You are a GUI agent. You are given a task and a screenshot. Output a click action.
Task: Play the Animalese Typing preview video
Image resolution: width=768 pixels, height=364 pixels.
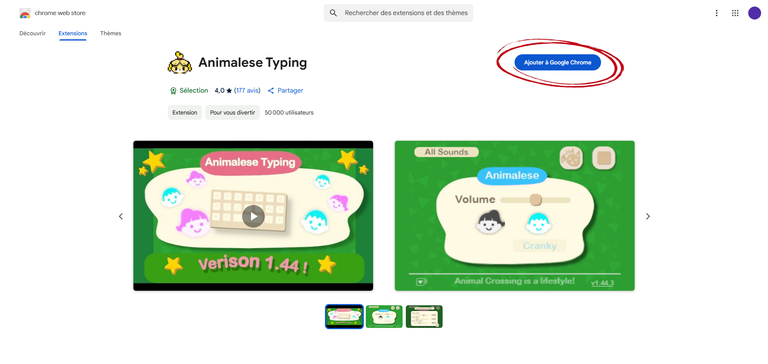click(253, 216)
